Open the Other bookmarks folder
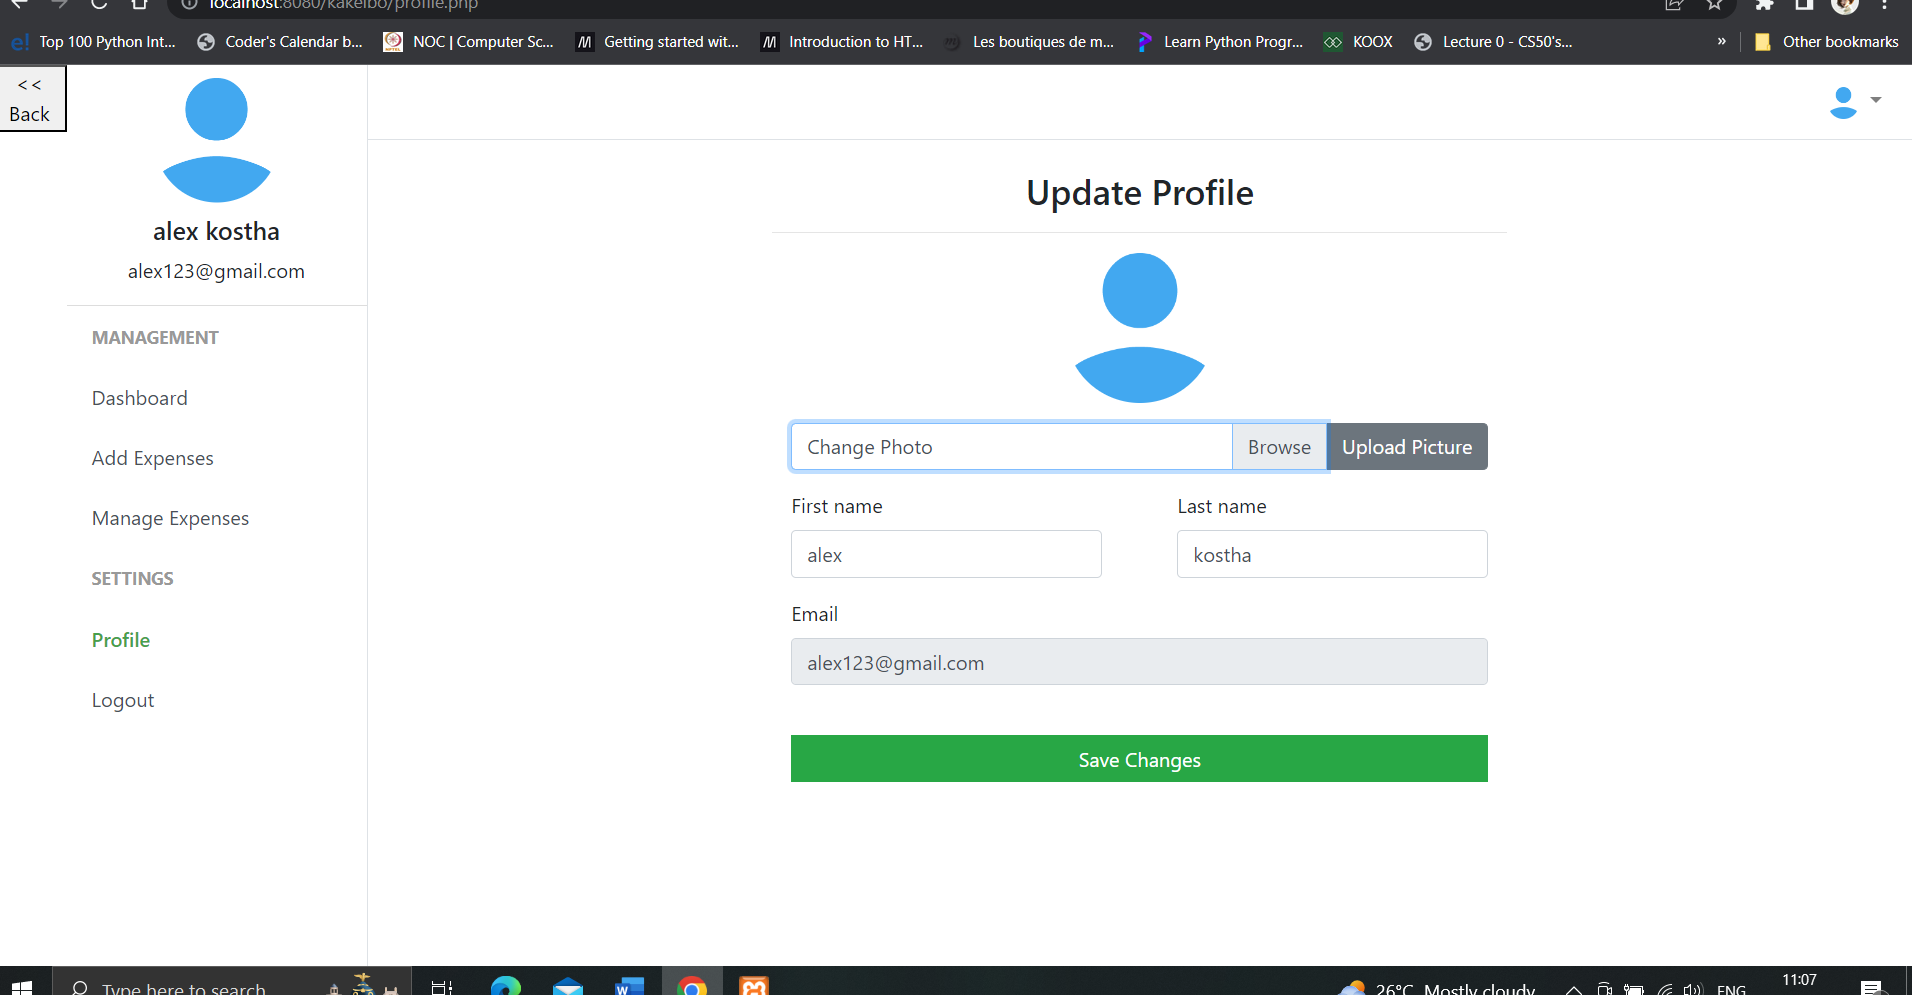This screenshot has height=995, width=1912. 1826,41
